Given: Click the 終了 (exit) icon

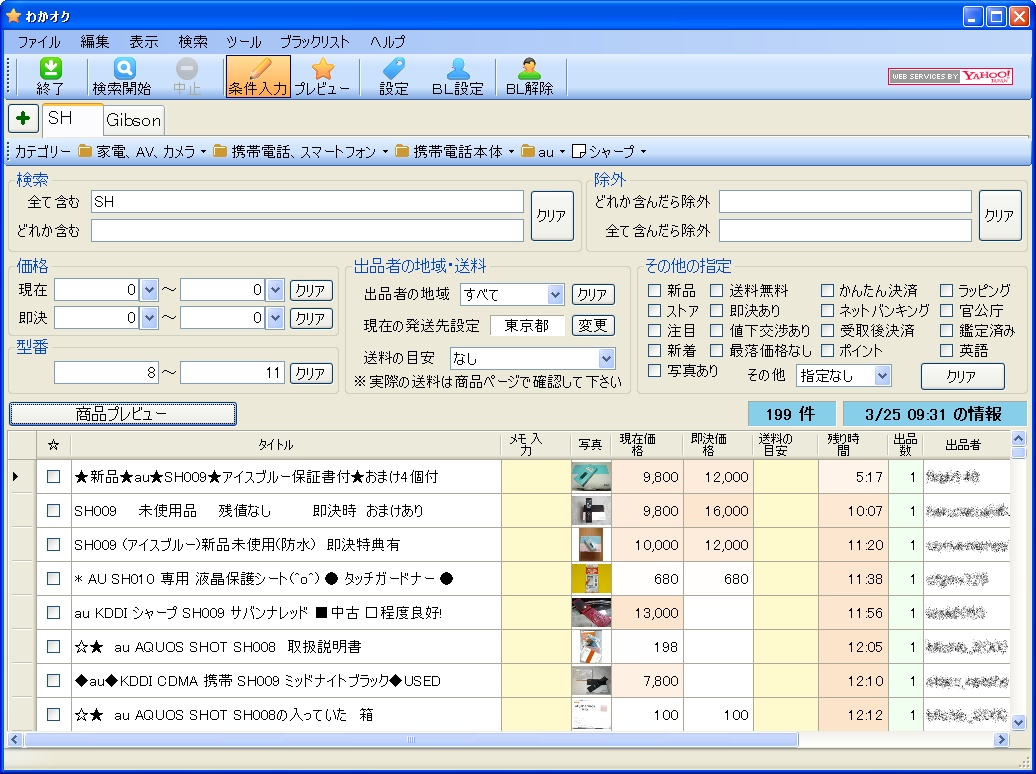Looking at the screenshot, I should point(49,75).
